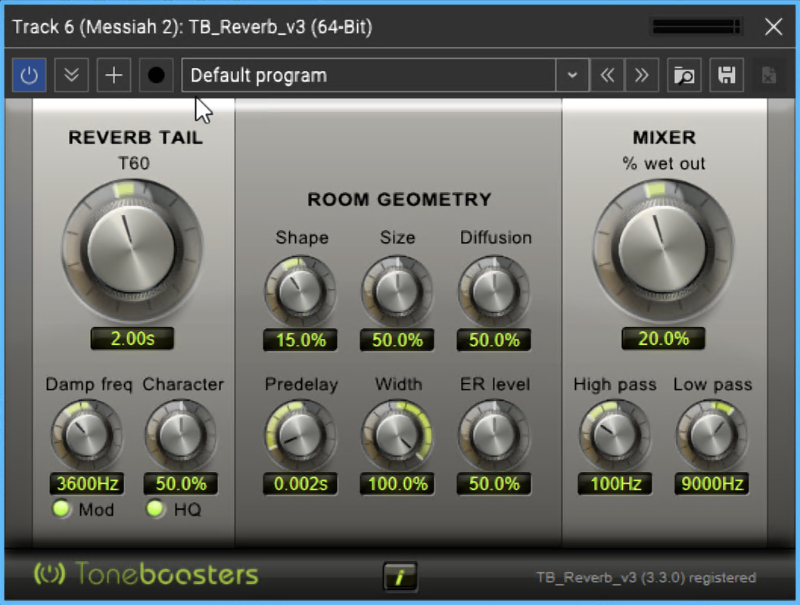Toggle the Mod LED switch
This screenshot has width=800, height=605.
click(60, 510)
